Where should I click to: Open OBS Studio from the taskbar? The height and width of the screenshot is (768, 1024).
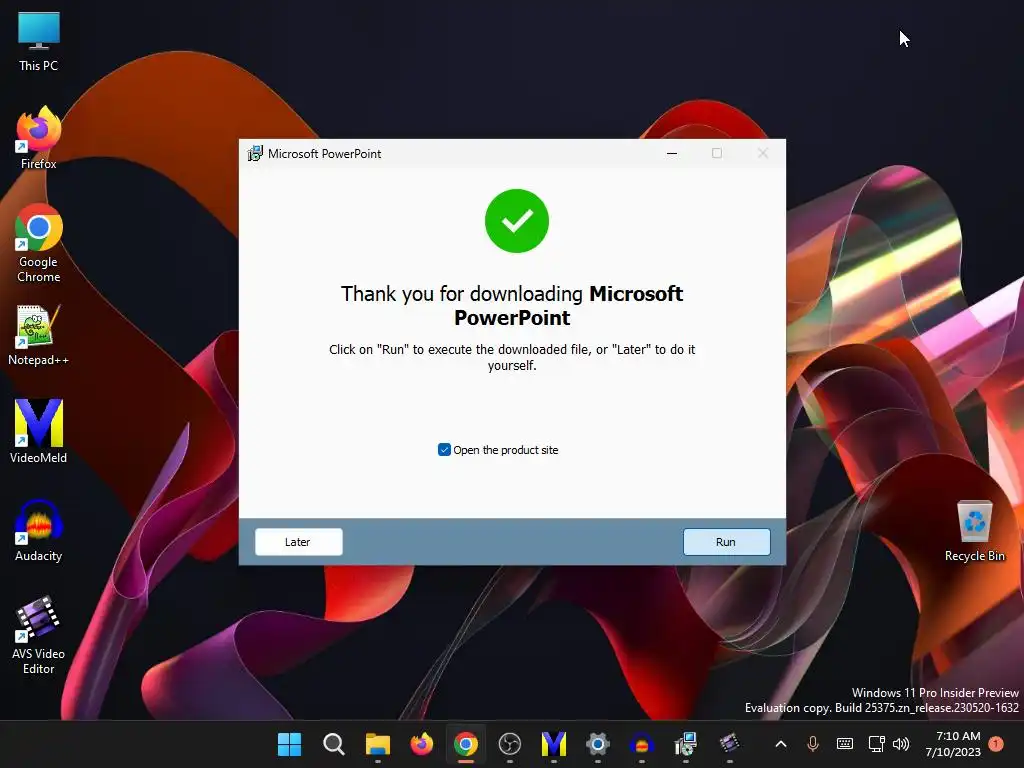[x=510, y=744]
